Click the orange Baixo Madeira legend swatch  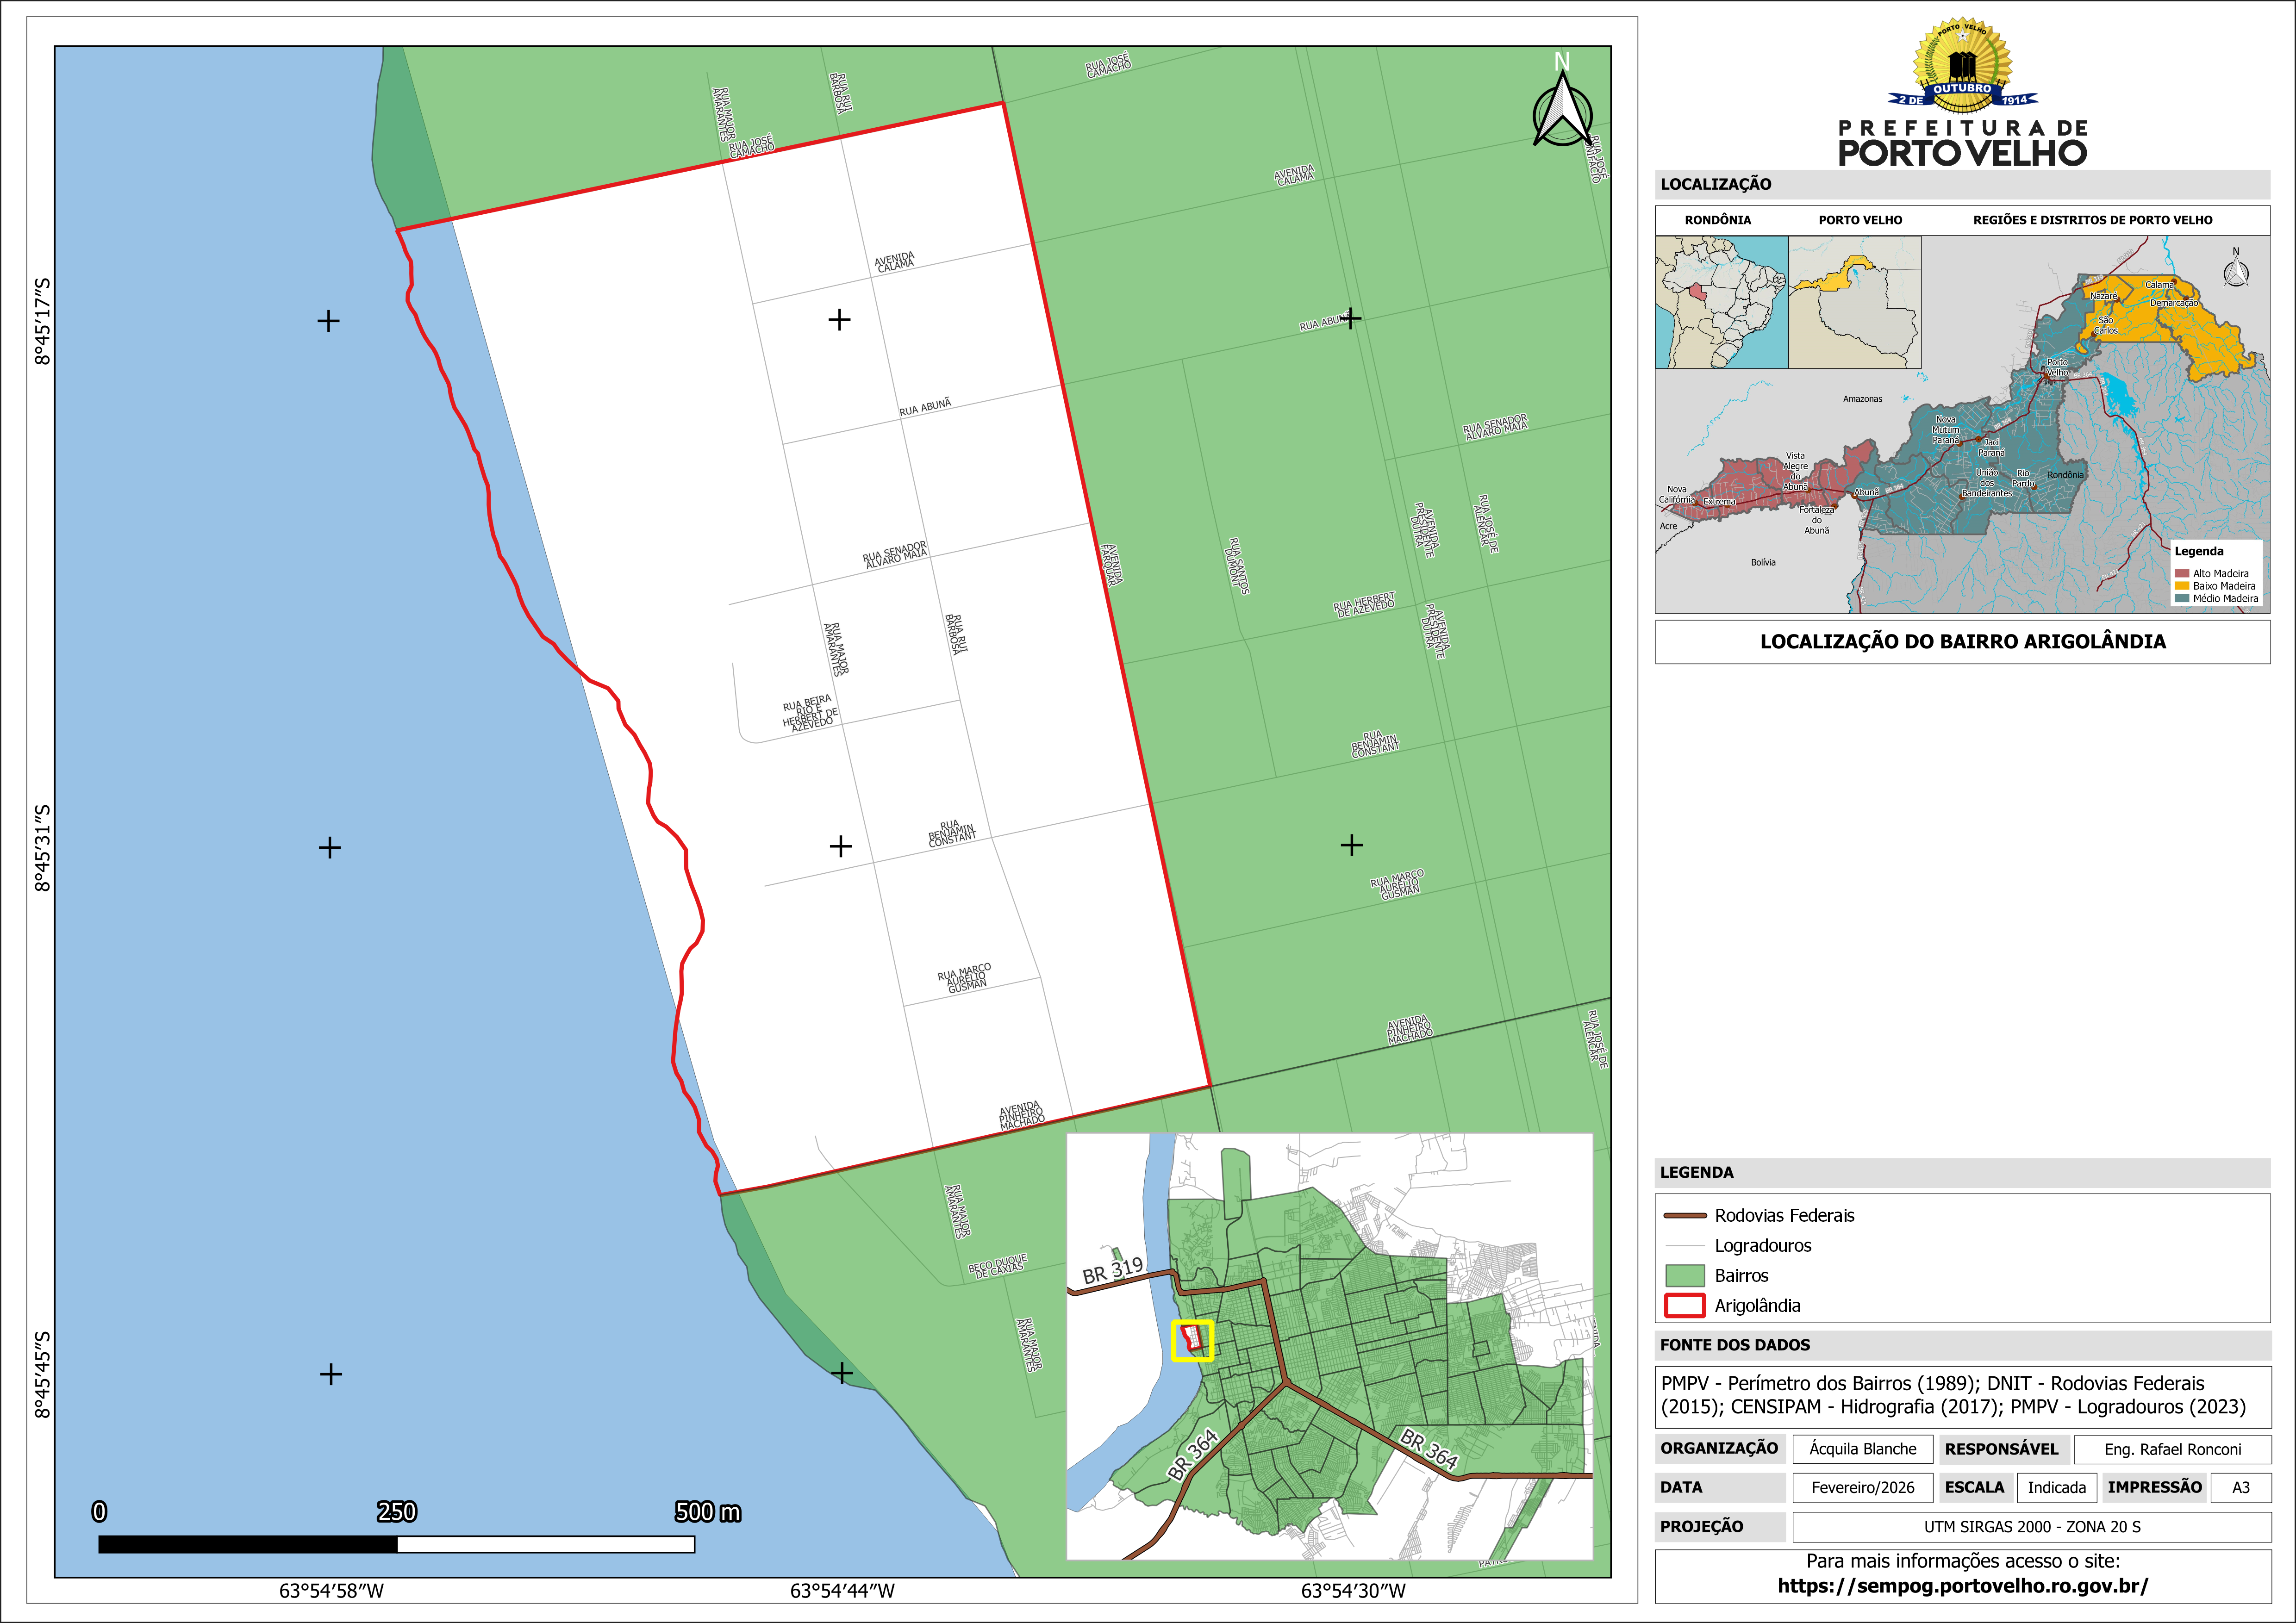pyautogui.click(x=2182, y=586)
